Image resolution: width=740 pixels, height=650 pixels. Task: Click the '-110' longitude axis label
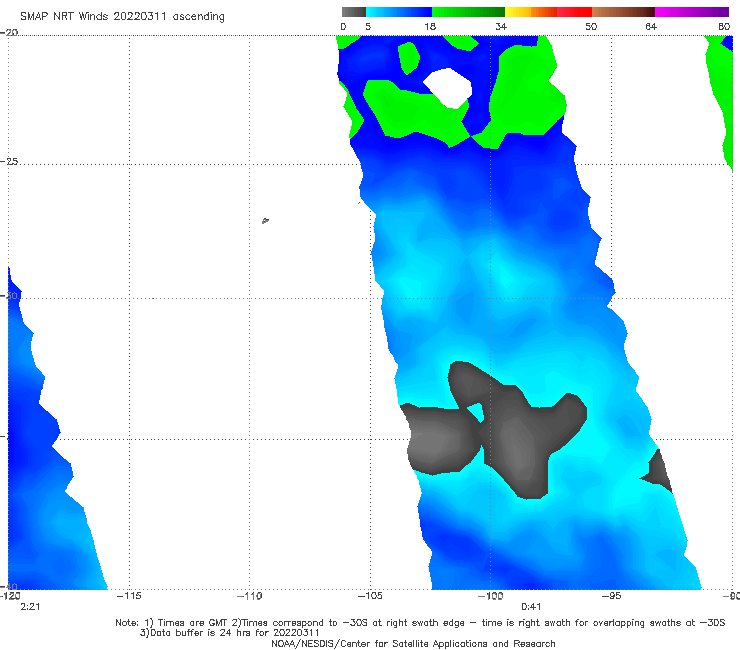pyautogui.click(x=250, y=596)
